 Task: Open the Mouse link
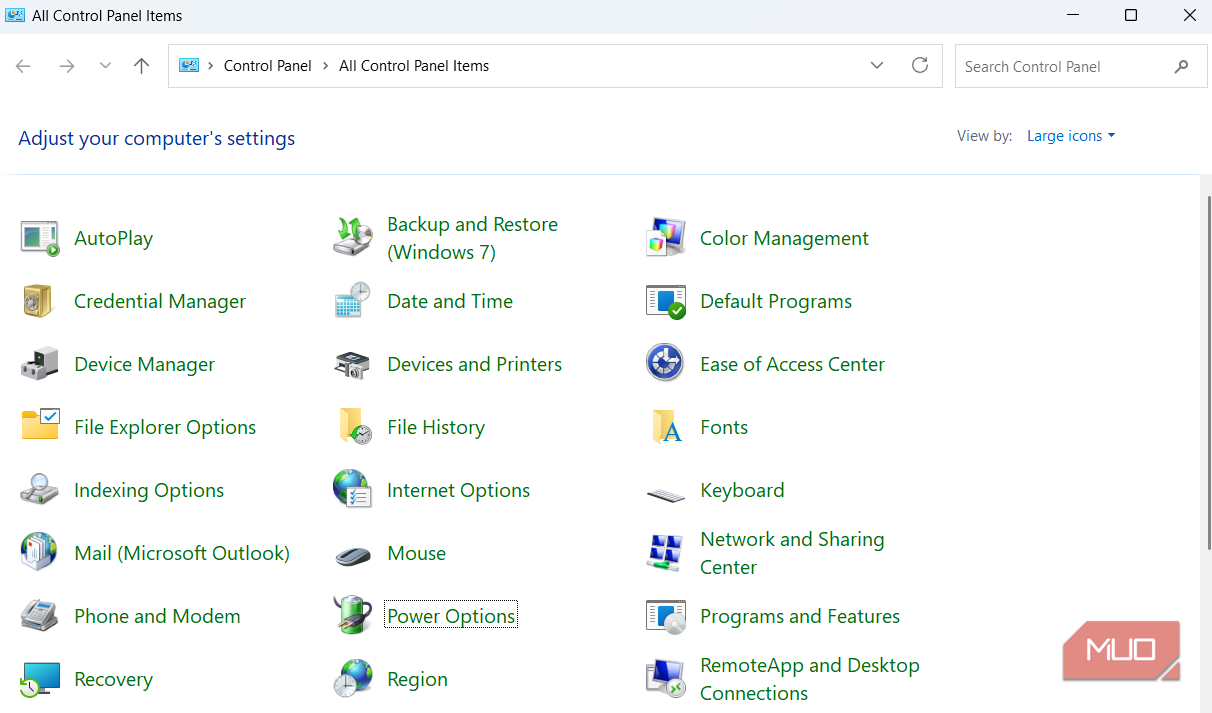[x=417, y=553]
